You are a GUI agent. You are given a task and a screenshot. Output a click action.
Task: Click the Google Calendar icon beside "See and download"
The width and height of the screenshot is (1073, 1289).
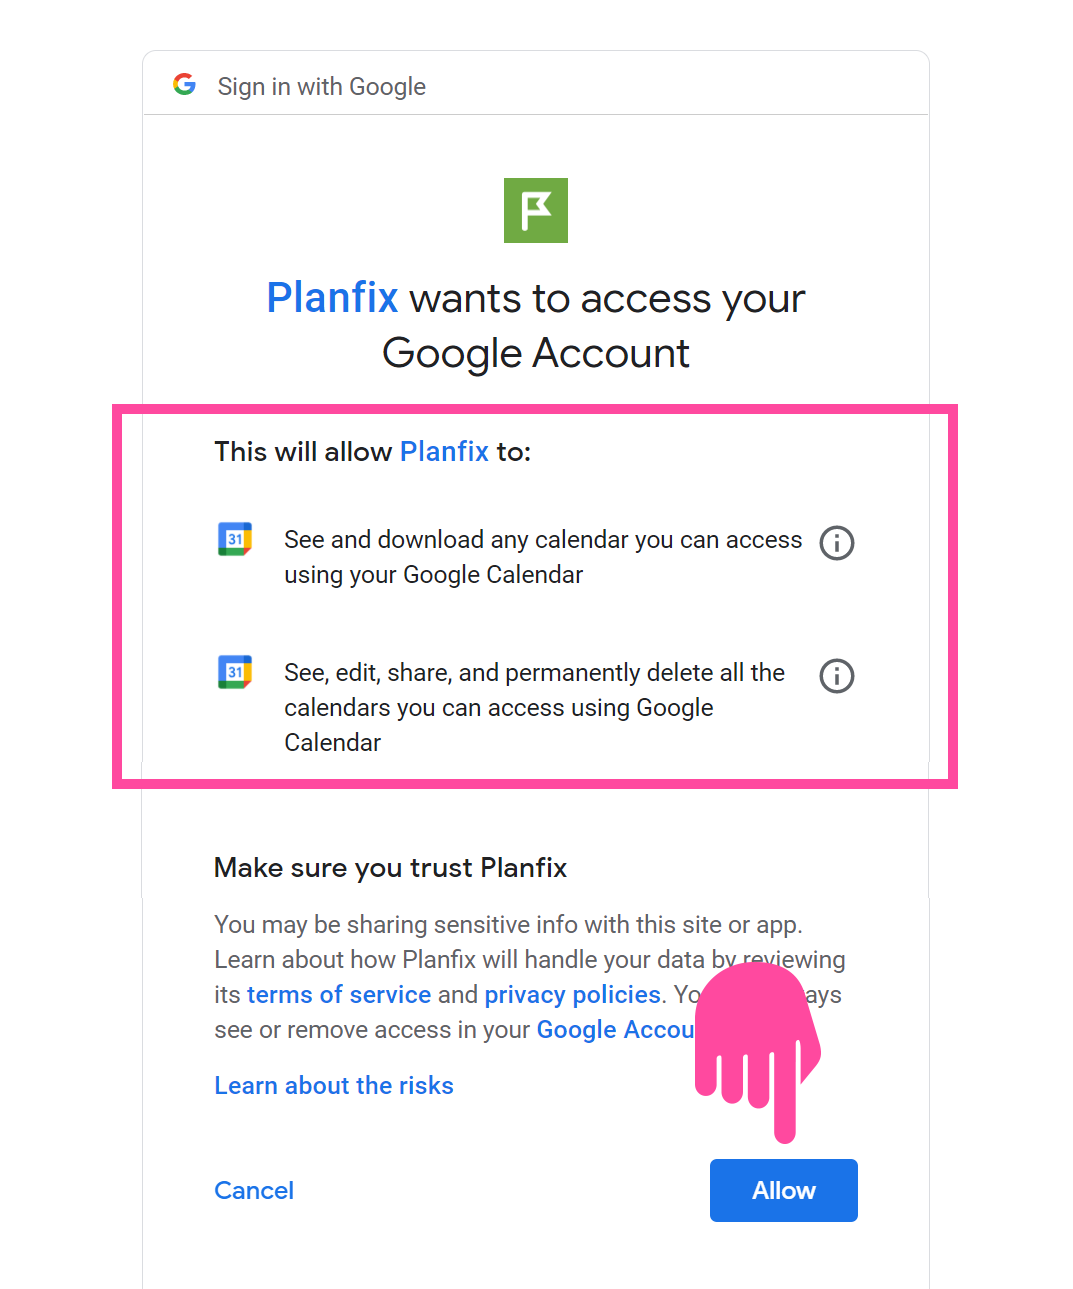point(235,539)
